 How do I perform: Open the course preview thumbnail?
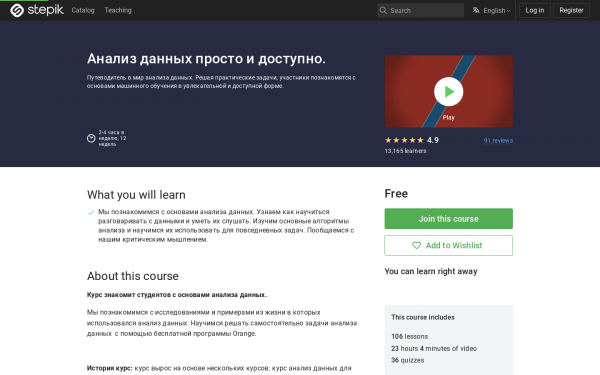448,91
